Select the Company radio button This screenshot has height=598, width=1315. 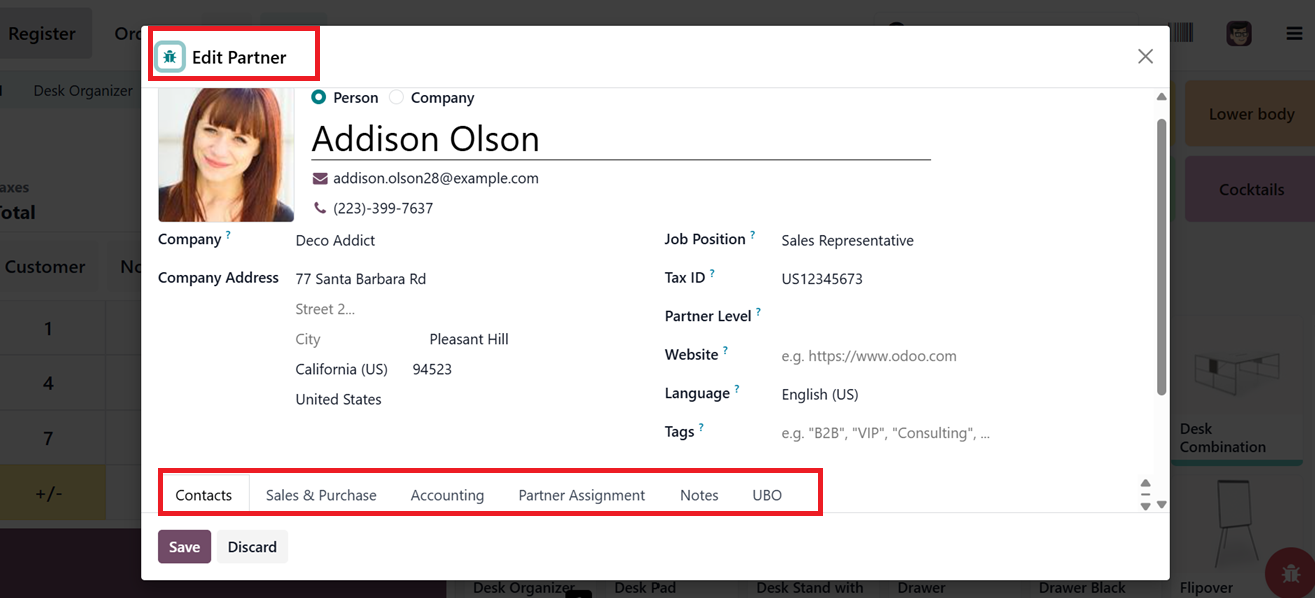397,98
